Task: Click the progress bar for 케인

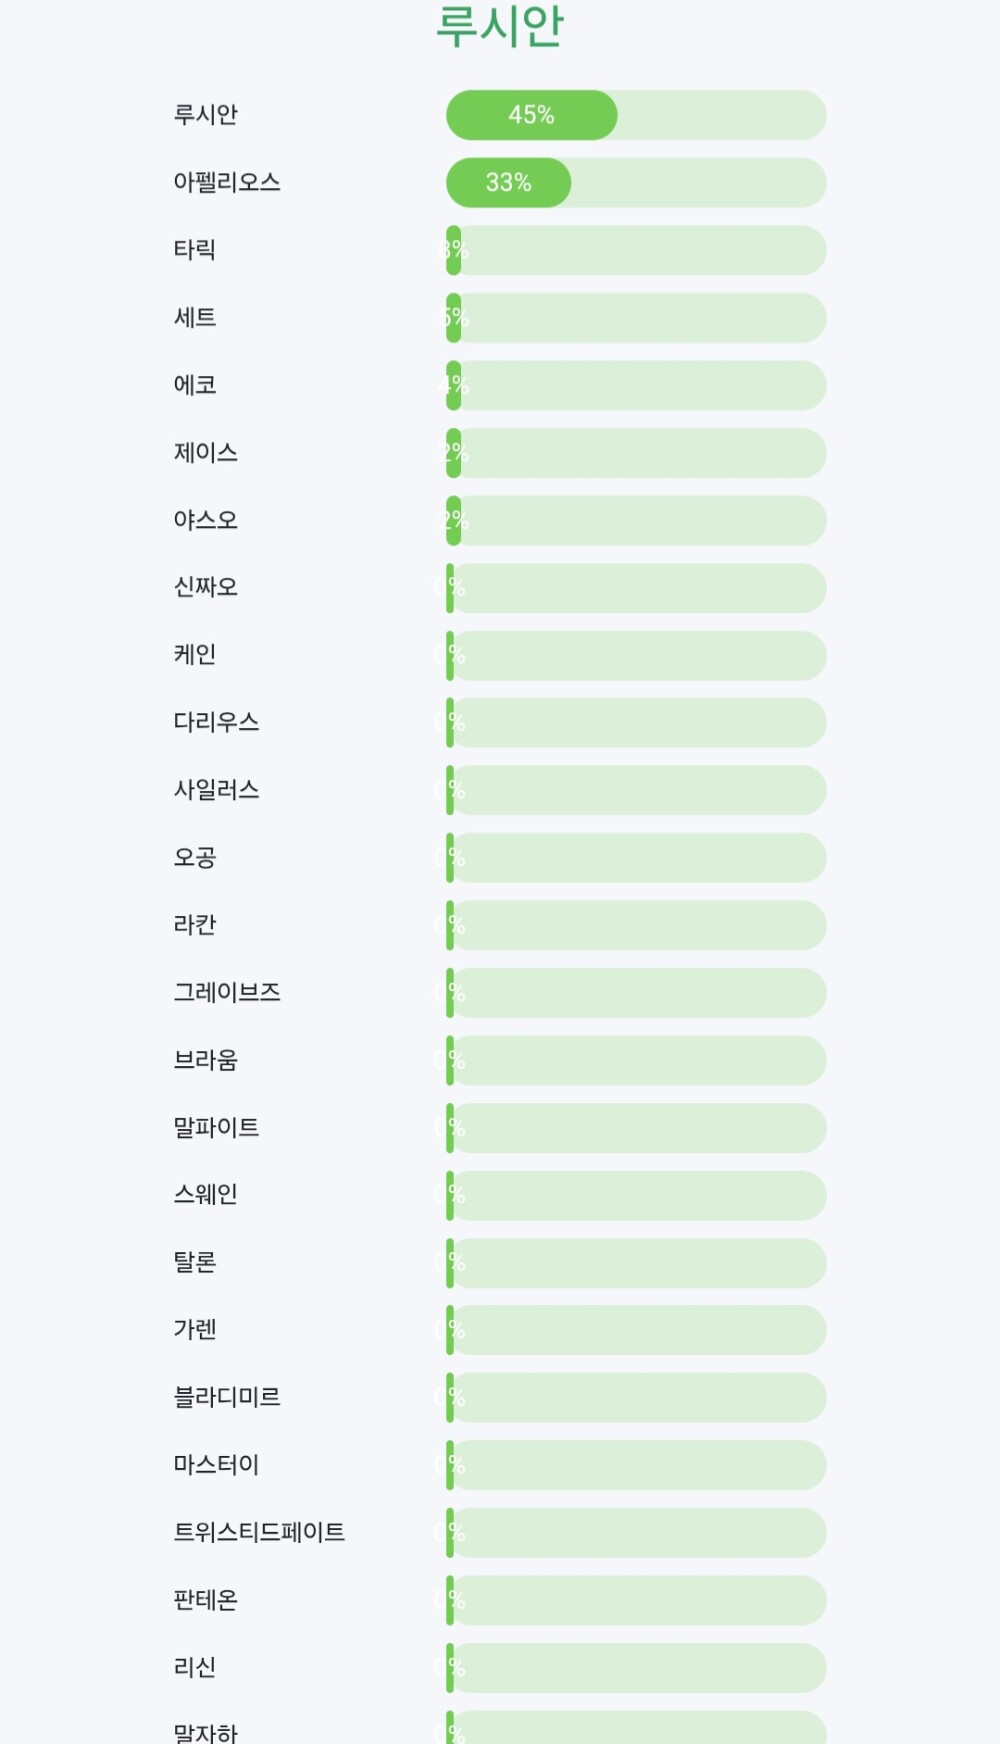Action: coord(636,656)
